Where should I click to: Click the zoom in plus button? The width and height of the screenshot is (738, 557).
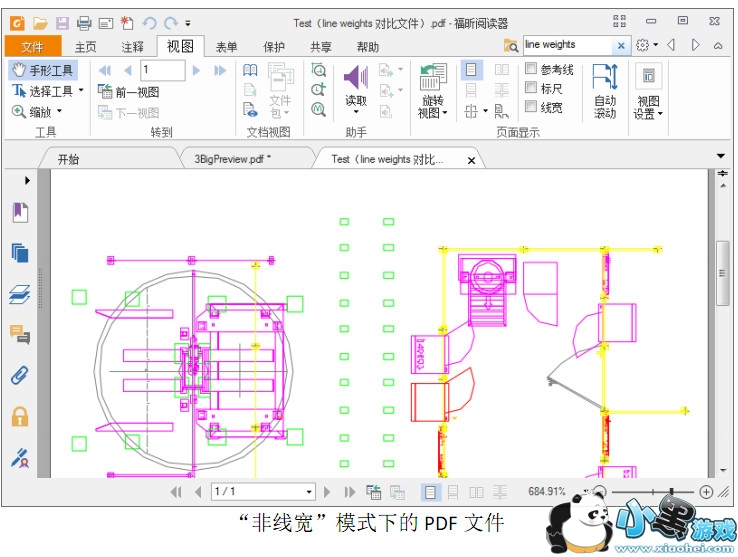pyautogui.click(x=706, y=492)
